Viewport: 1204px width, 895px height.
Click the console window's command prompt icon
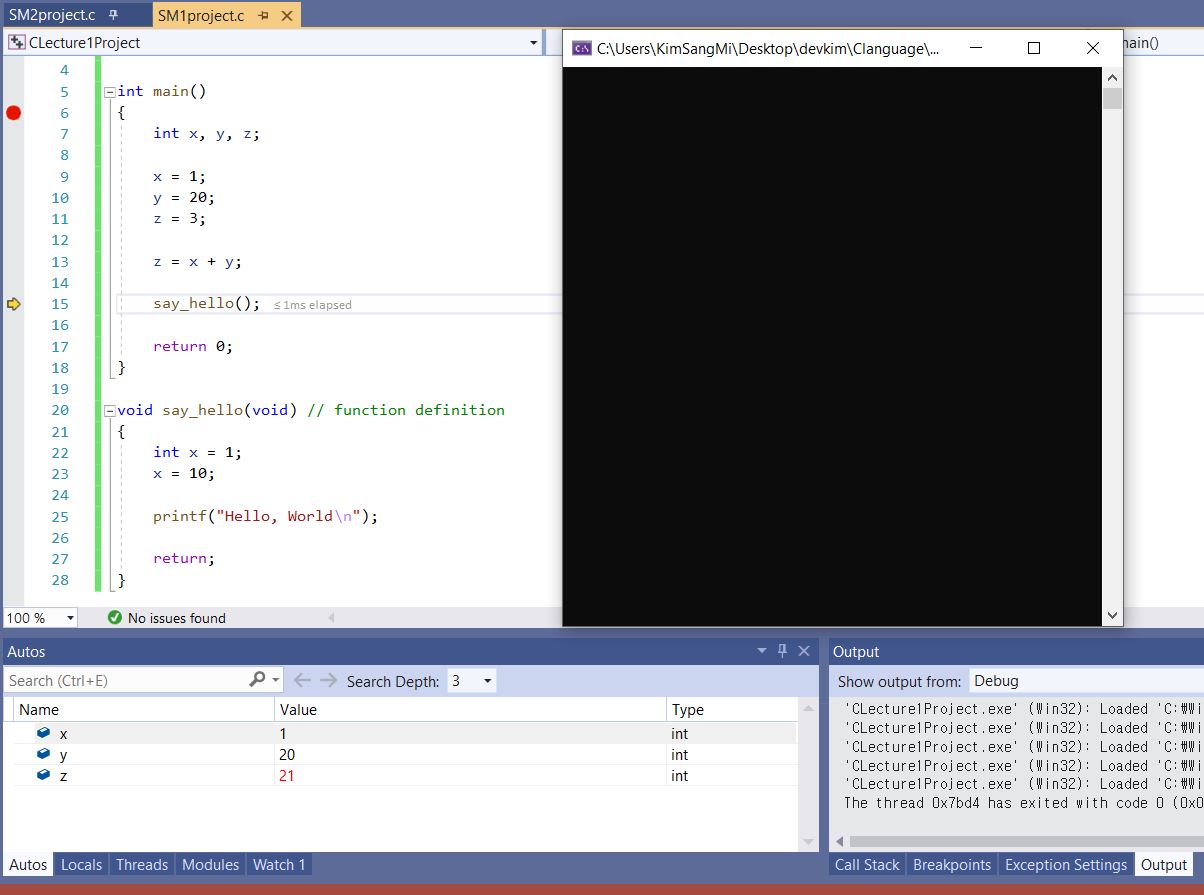click(x=581, y=48)
